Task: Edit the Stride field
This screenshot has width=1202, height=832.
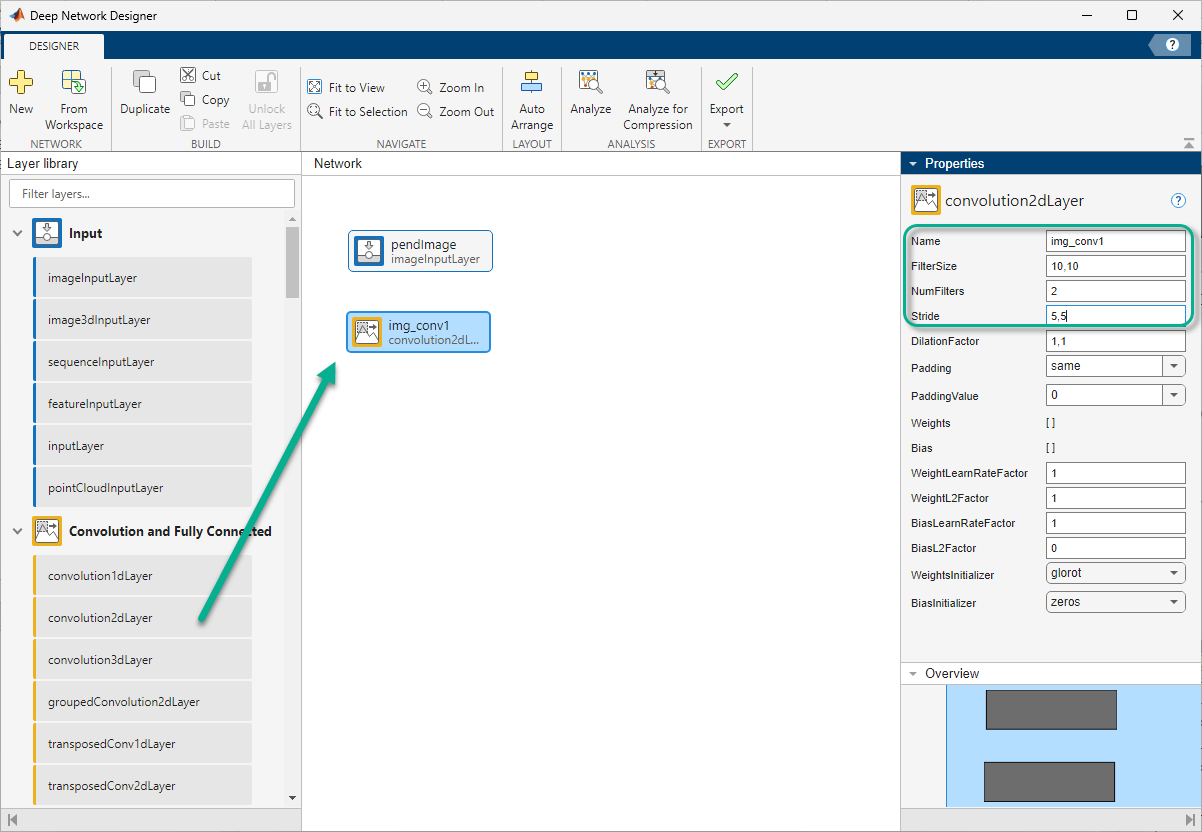Action: coord(1115,316)
